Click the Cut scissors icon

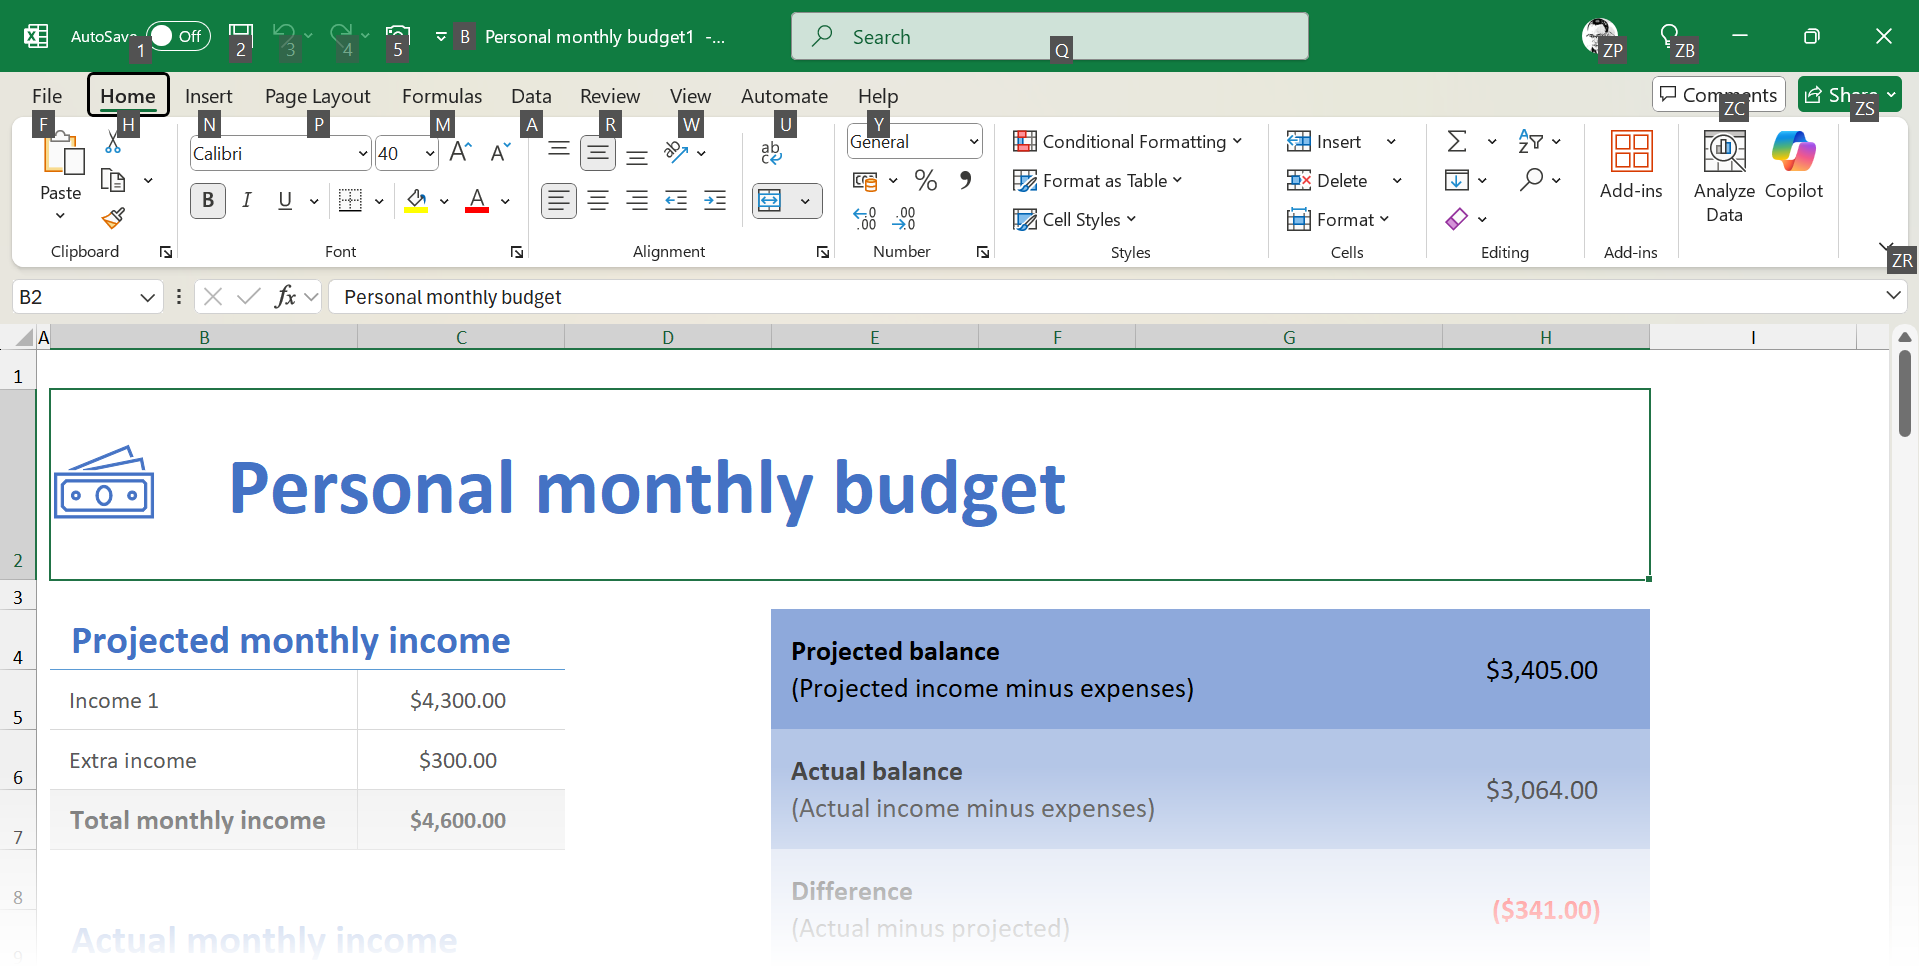coord(113,144)
